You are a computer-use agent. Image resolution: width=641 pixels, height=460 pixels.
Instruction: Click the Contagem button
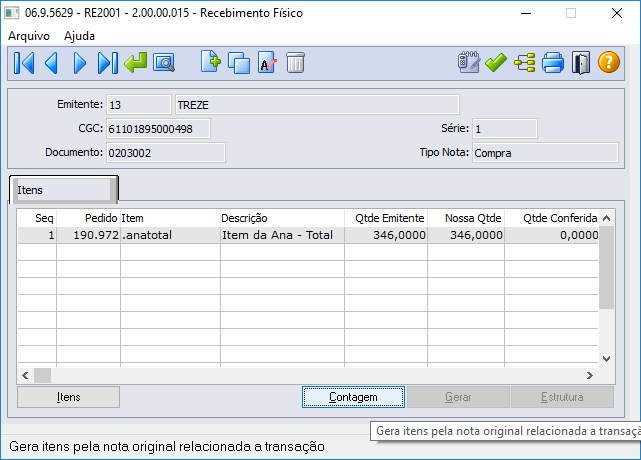353,397
